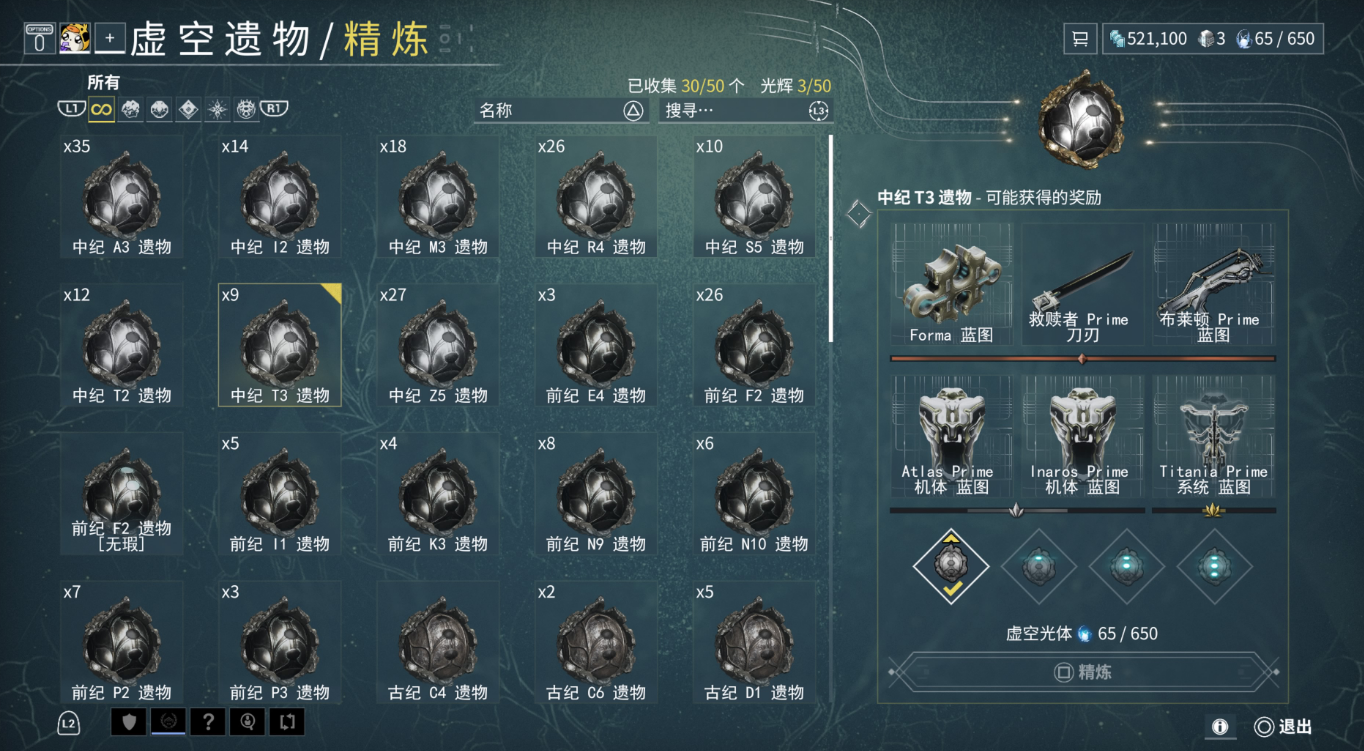Click the swap arrows icon at bottom

pos(287,721)
